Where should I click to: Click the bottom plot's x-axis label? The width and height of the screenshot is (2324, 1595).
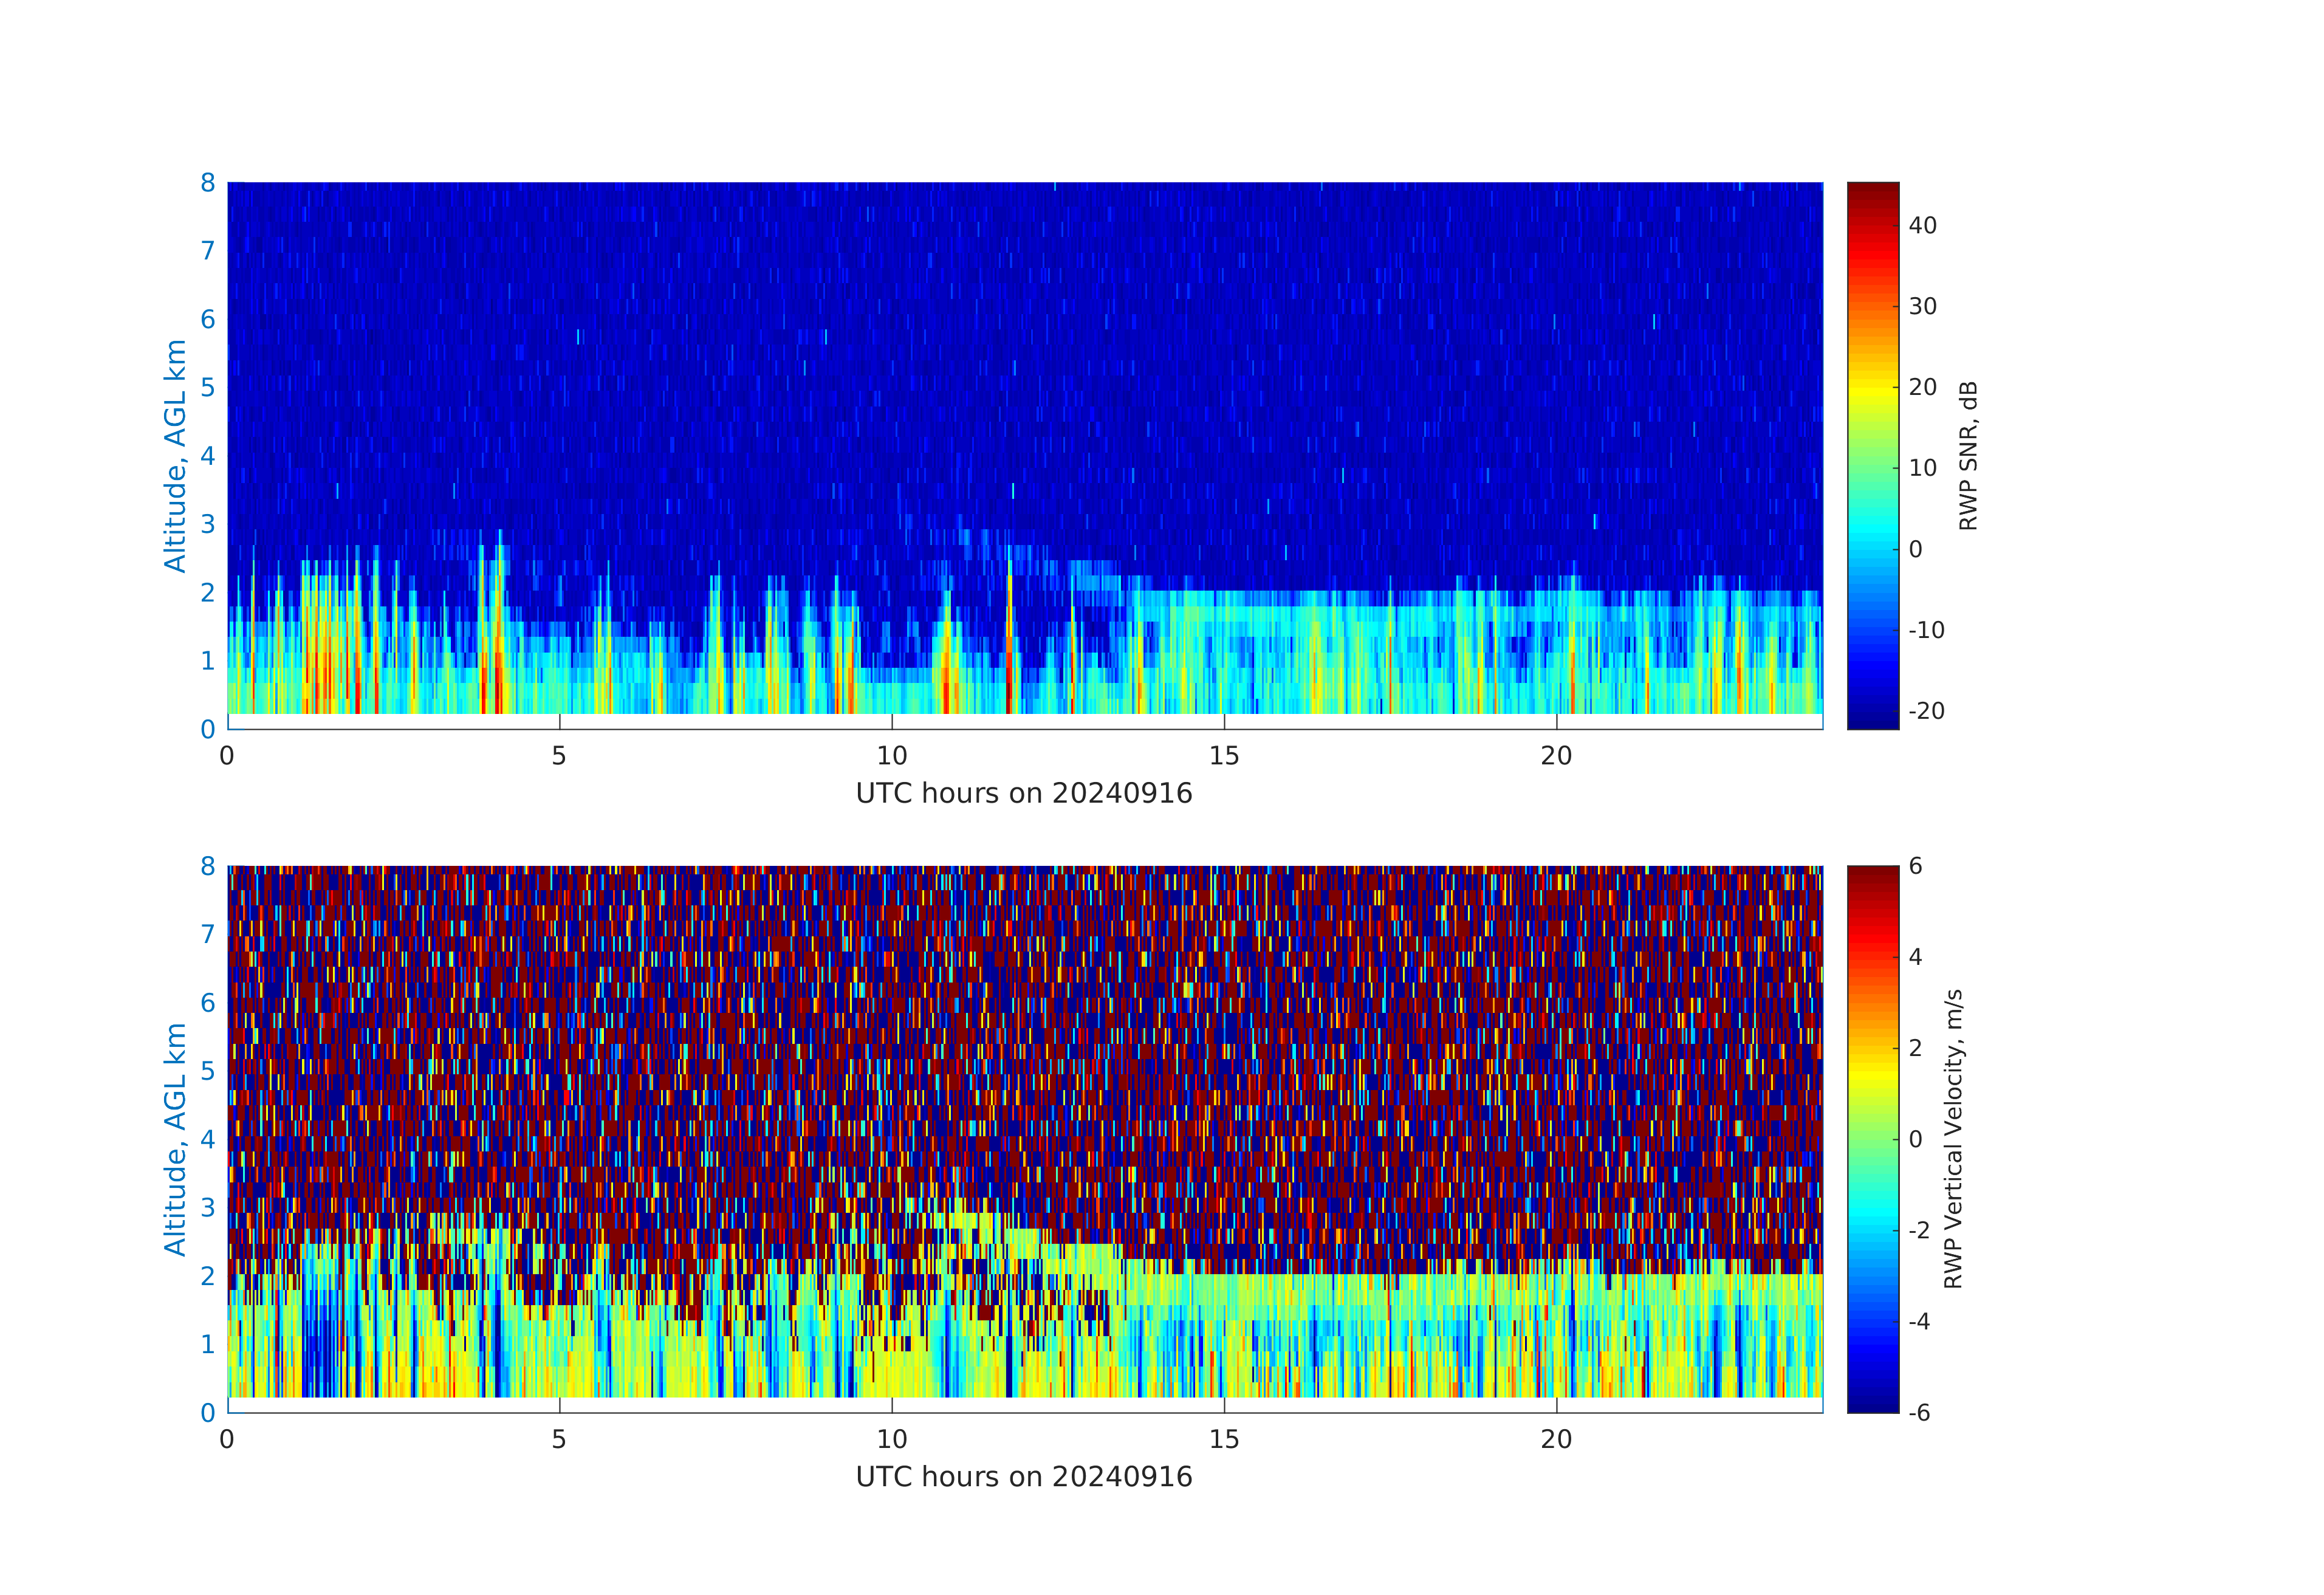1024,1477
